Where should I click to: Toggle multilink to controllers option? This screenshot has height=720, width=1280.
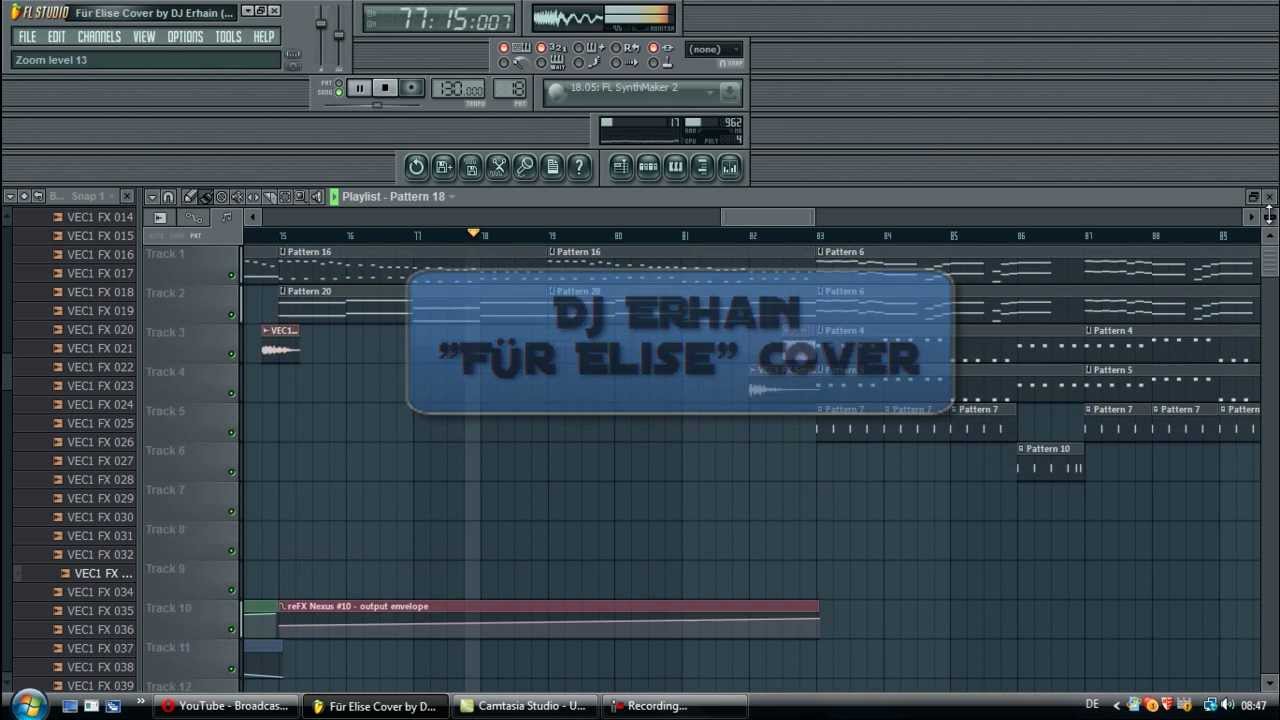coord(661,63)
